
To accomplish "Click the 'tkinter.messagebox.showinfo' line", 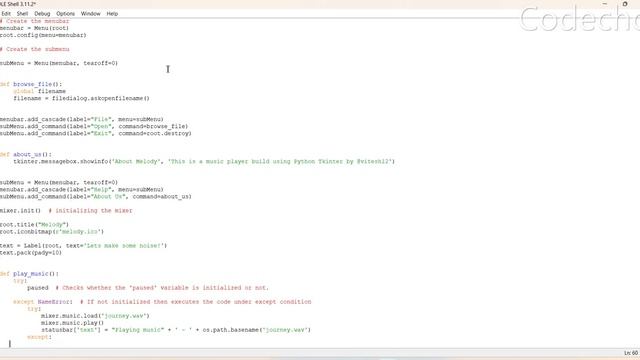I will click(204, 162).
